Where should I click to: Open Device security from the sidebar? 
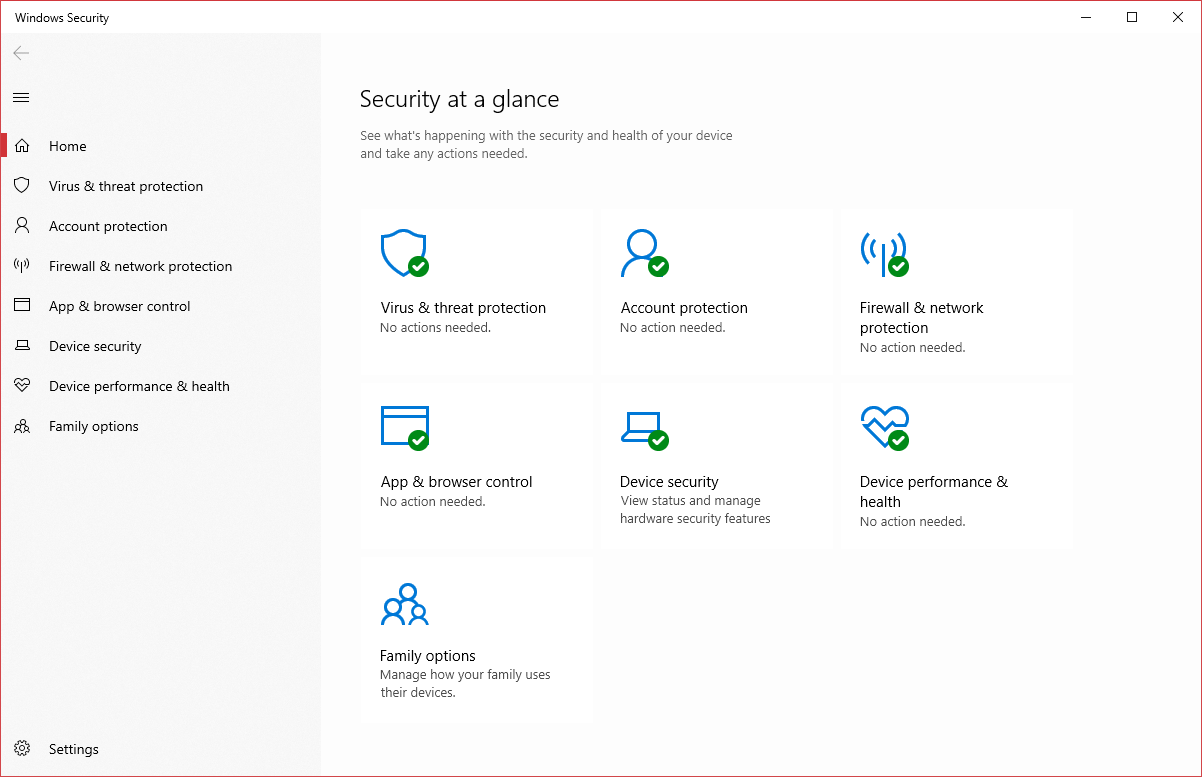[160, 346]
